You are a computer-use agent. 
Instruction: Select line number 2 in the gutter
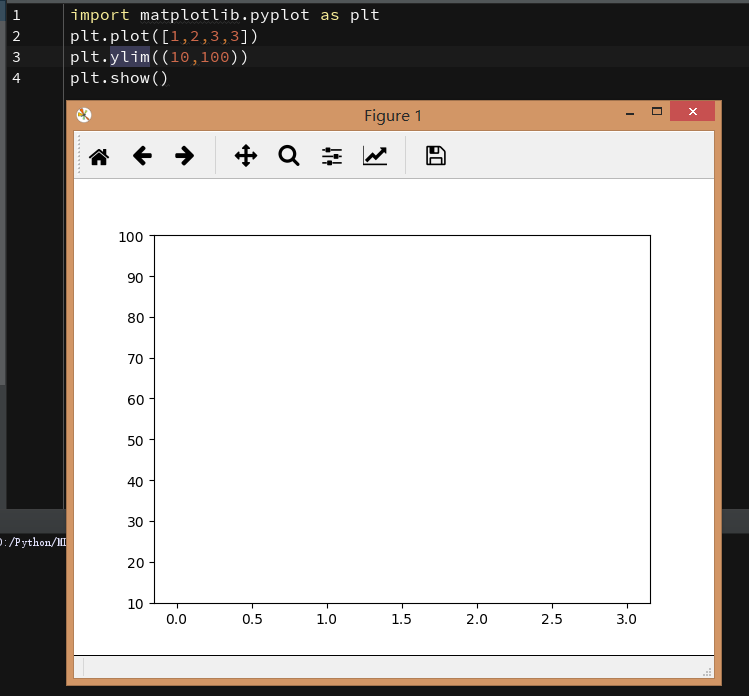pyautogui.click(x=17, y=36)
